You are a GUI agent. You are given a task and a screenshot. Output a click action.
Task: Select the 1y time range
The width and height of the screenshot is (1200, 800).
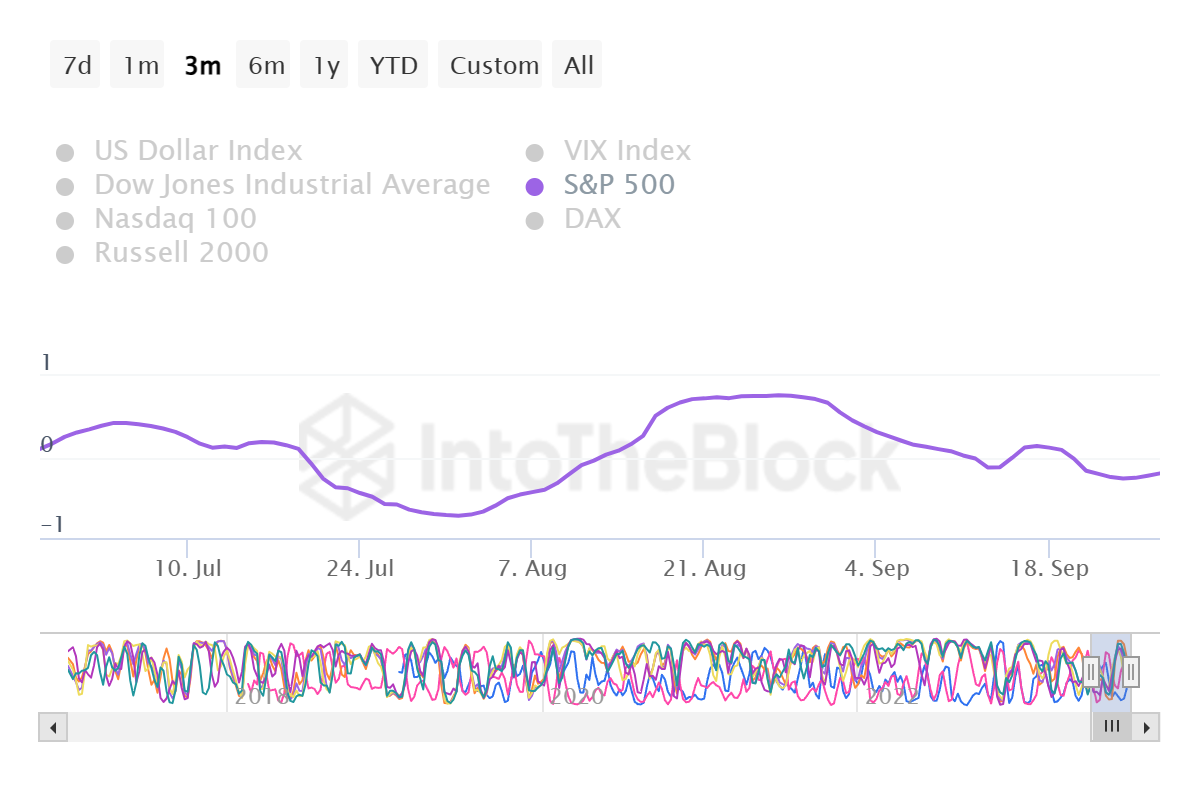click(x=324, y=64)
